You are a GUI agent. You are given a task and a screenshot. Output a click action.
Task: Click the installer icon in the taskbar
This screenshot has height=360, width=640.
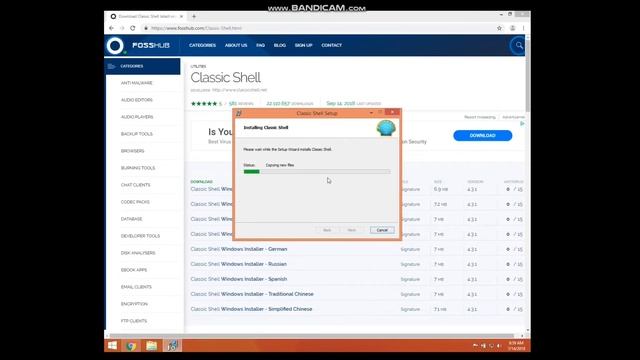pyautogui.click(x=172, y=346)
